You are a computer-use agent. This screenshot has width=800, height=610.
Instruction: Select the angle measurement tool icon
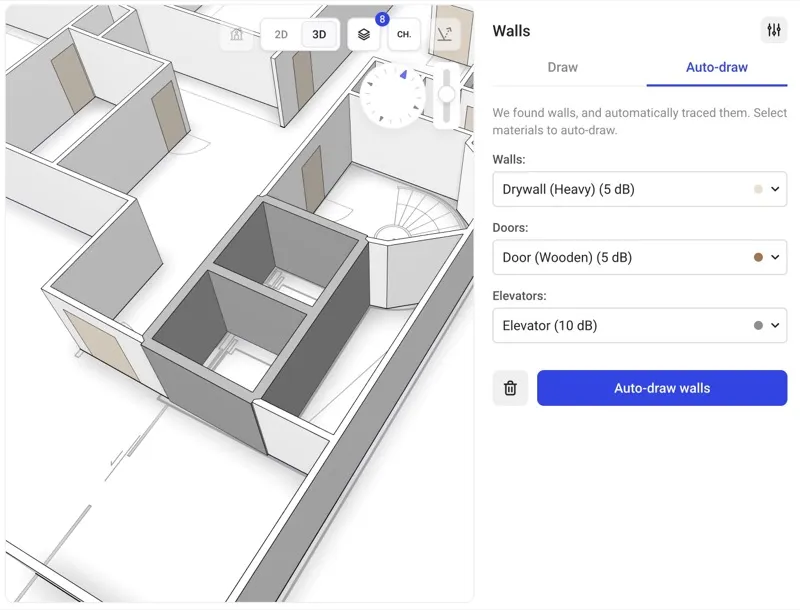[445, 33]
